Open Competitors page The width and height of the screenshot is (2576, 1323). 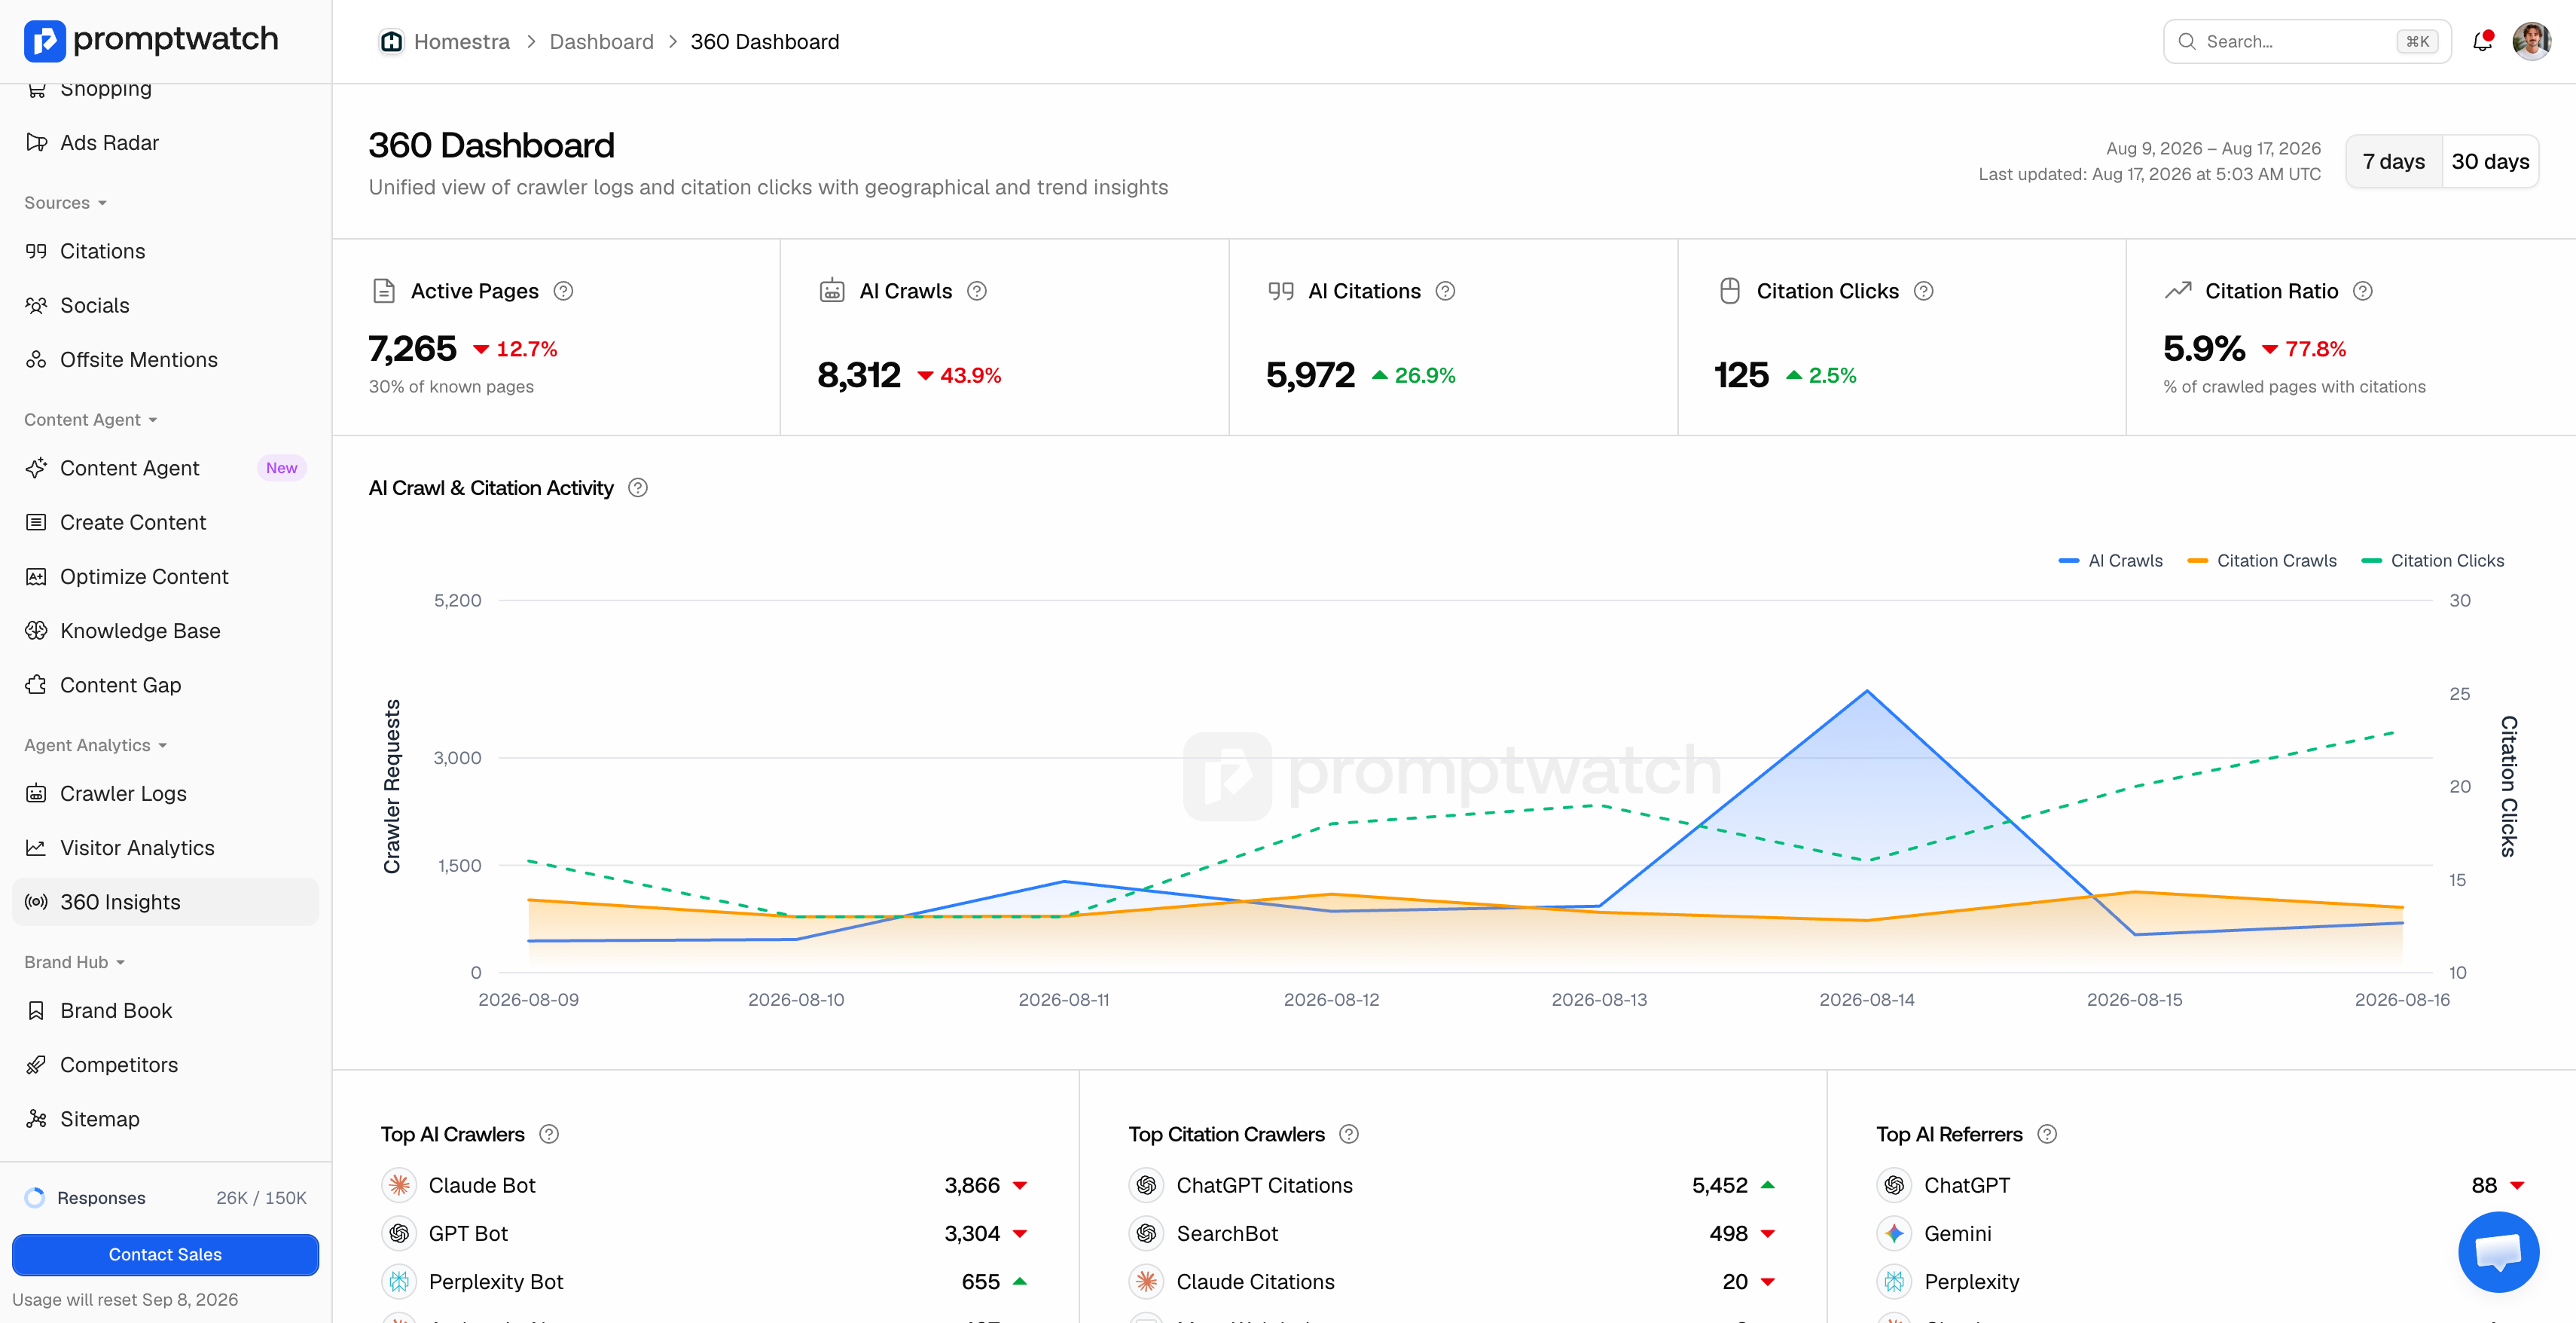pos(165,1065)
